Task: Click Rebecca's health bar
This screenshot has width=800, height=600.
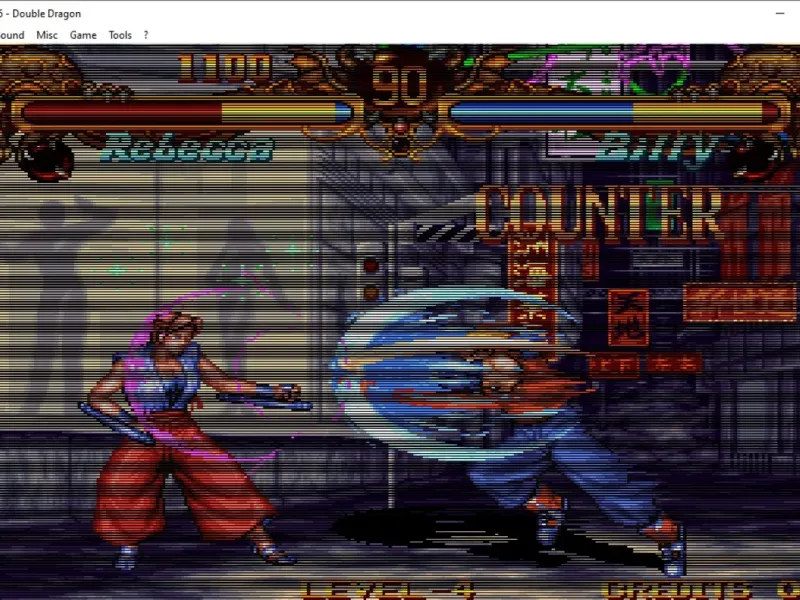Action: 187,113
